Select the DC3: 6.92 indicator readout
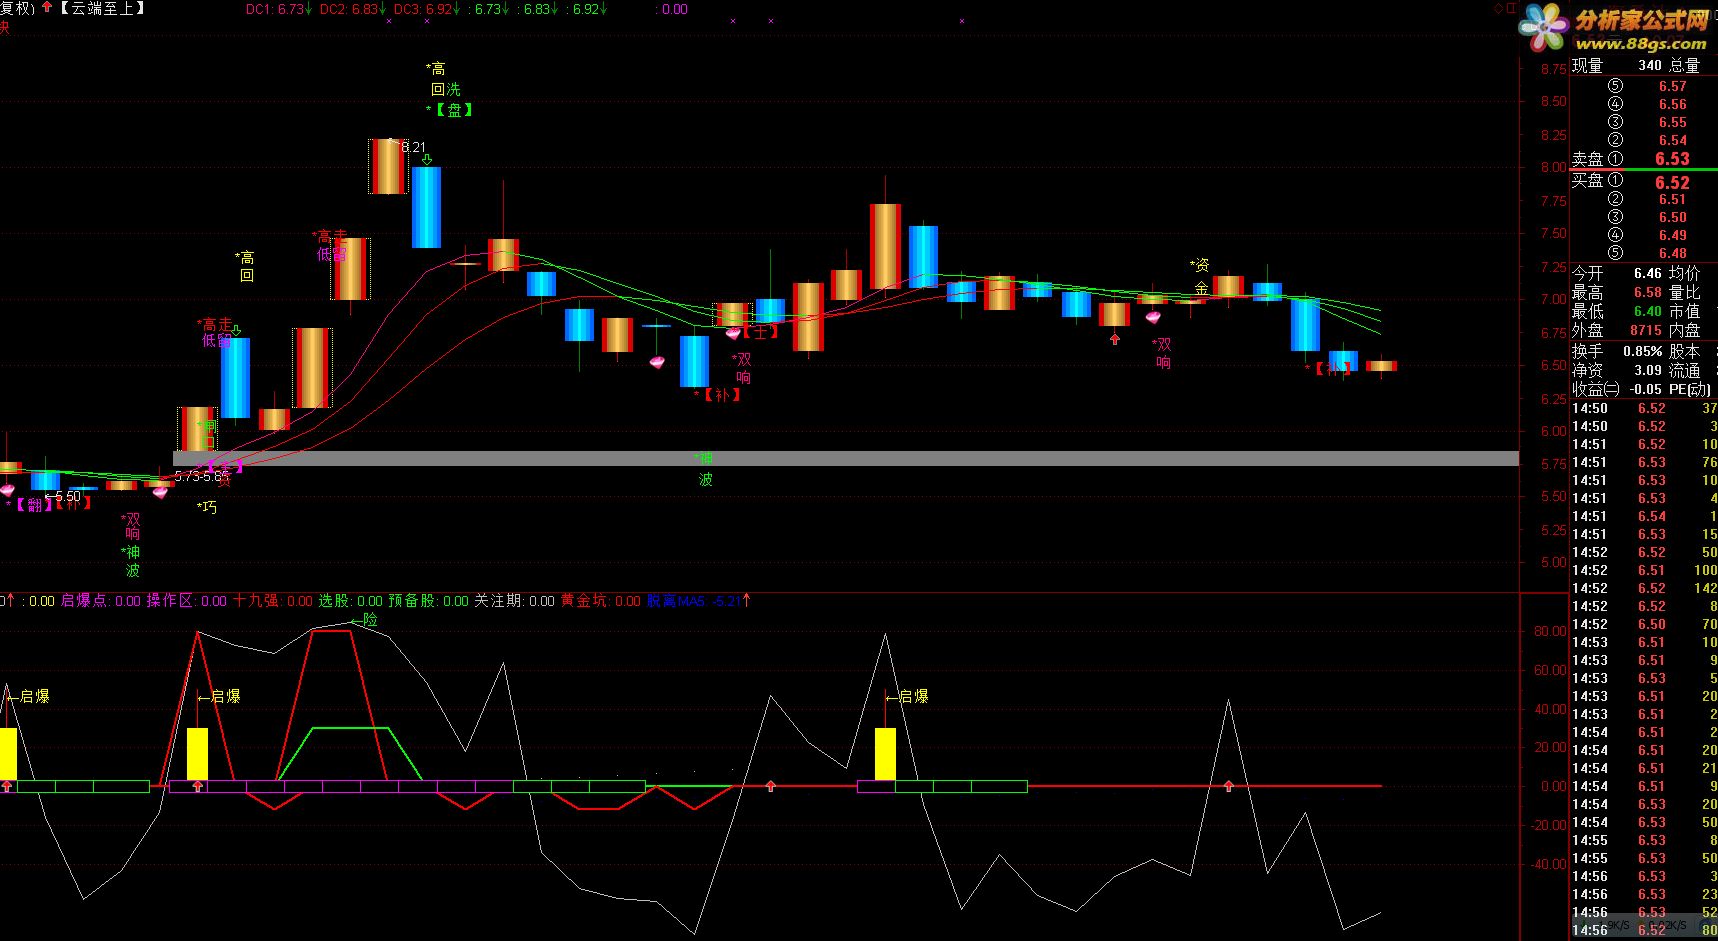This screenshot has width=1718, height=941. [426, 9]
